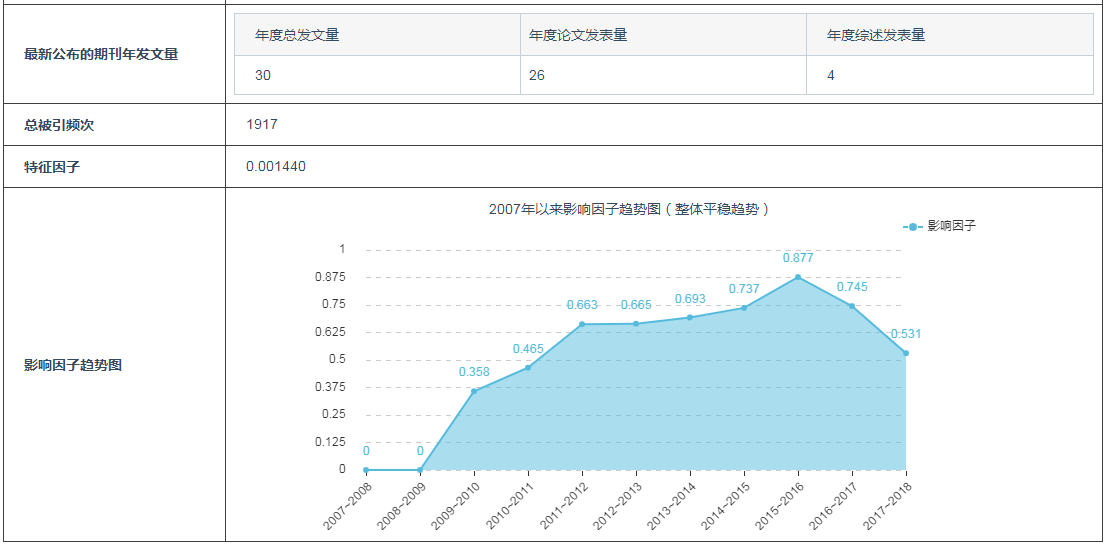
Task: Click the 2013-2014 x-axis label
Action: [672, 506]
